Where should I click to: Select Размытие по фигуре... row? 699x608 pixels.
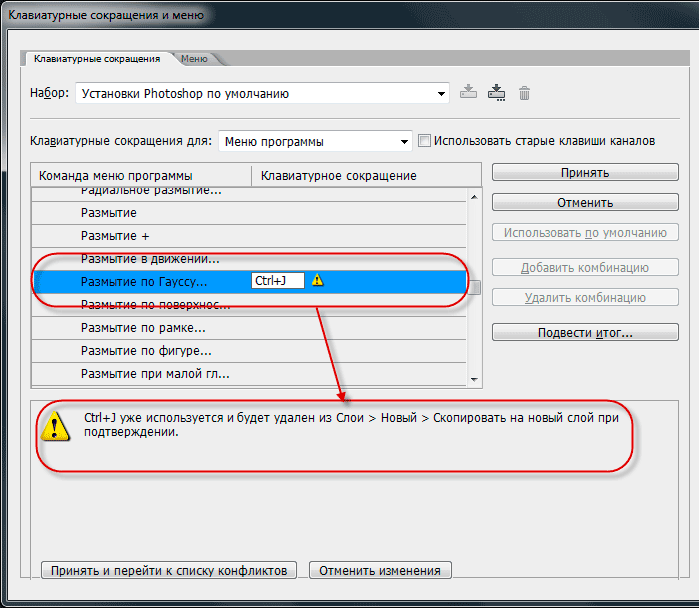[249, 351]
